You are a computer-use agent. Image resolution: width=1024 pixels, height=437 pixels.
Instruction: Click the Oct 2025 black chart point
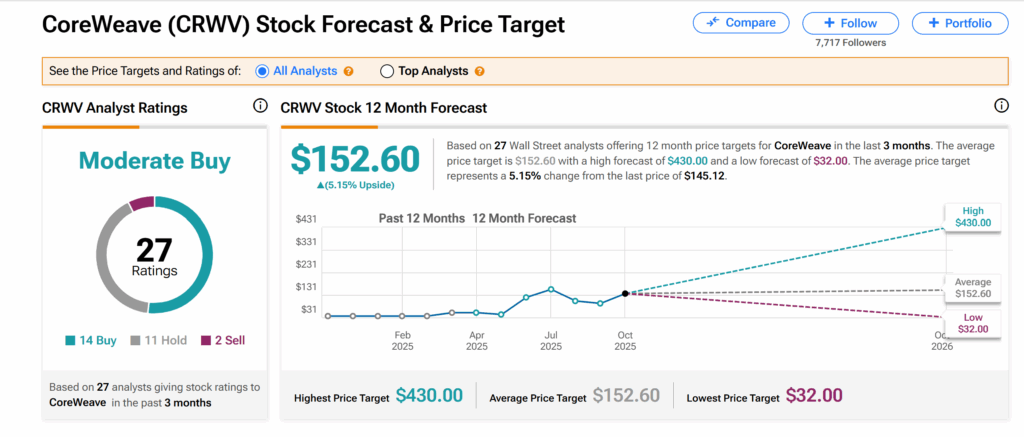tap(625, 293)
